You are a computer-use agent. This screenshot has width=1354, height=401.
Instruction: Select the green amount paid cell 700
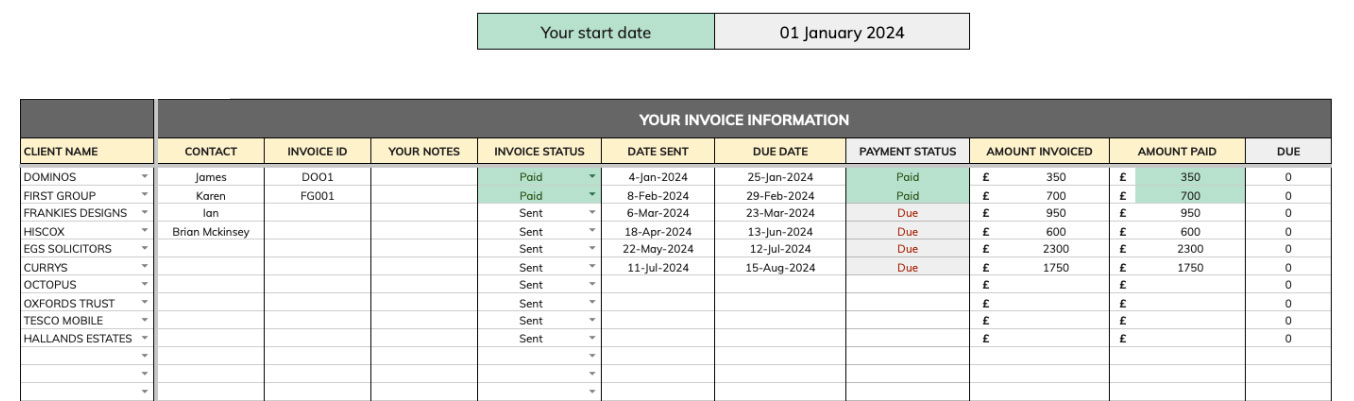click(x=1189, y=195)
